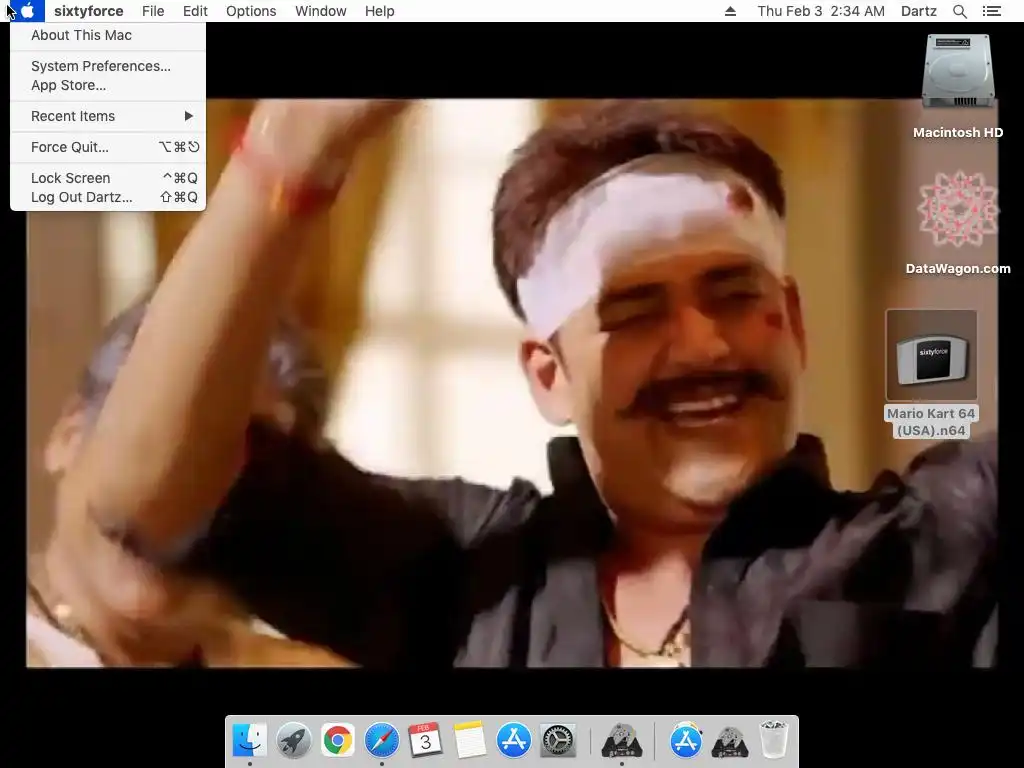Launch Launchpad rocket icon in Dock
Screen dimensions: 1024x768
tap(293, 741)
